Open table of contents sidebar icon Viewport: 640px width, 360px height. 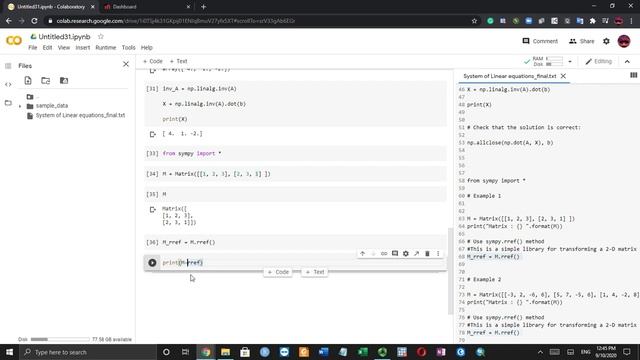coord(8,66)
